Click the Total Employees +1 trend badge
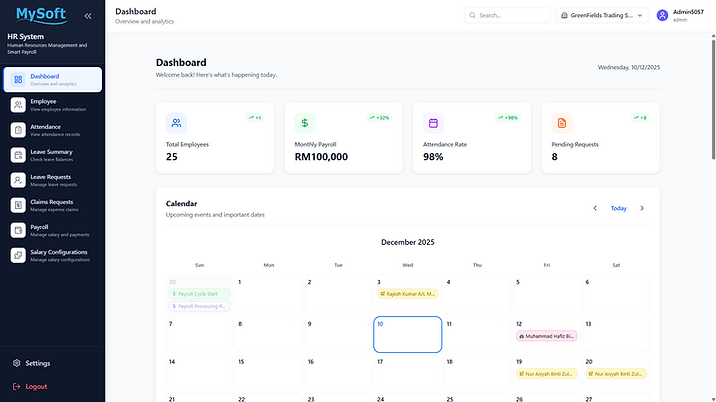 [x=255, y=118]
